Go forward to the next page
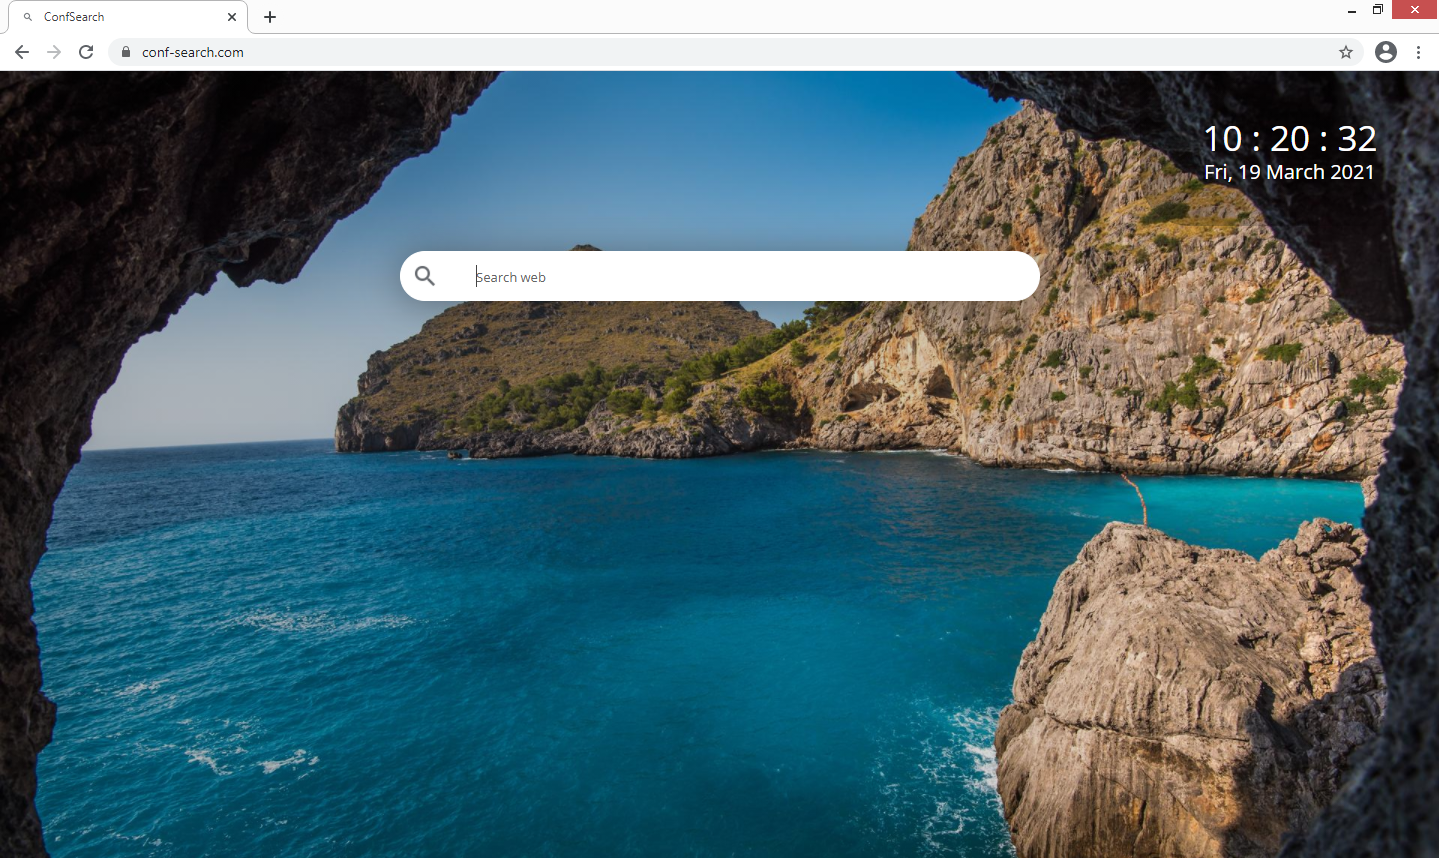Image resolution: width=1439 pixels, height=858 pixels. click(54, 52)
